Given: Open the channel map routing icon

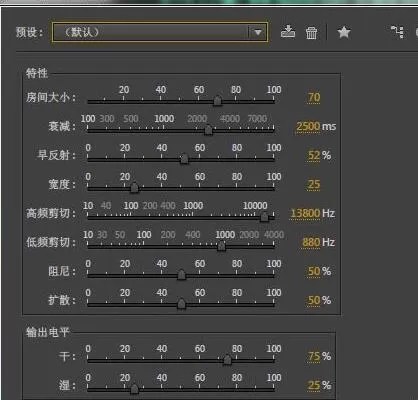Looking at the screenshot, I should pyautogui.click(x=397, y=32).
